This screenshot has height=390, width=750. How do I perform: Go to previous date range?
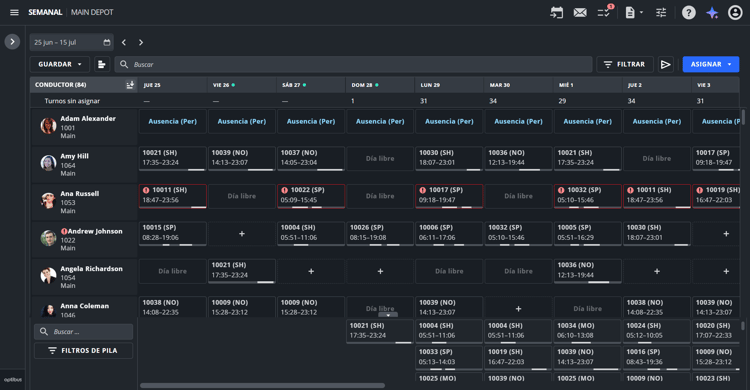pyautogui.click(x=124, y=43)
